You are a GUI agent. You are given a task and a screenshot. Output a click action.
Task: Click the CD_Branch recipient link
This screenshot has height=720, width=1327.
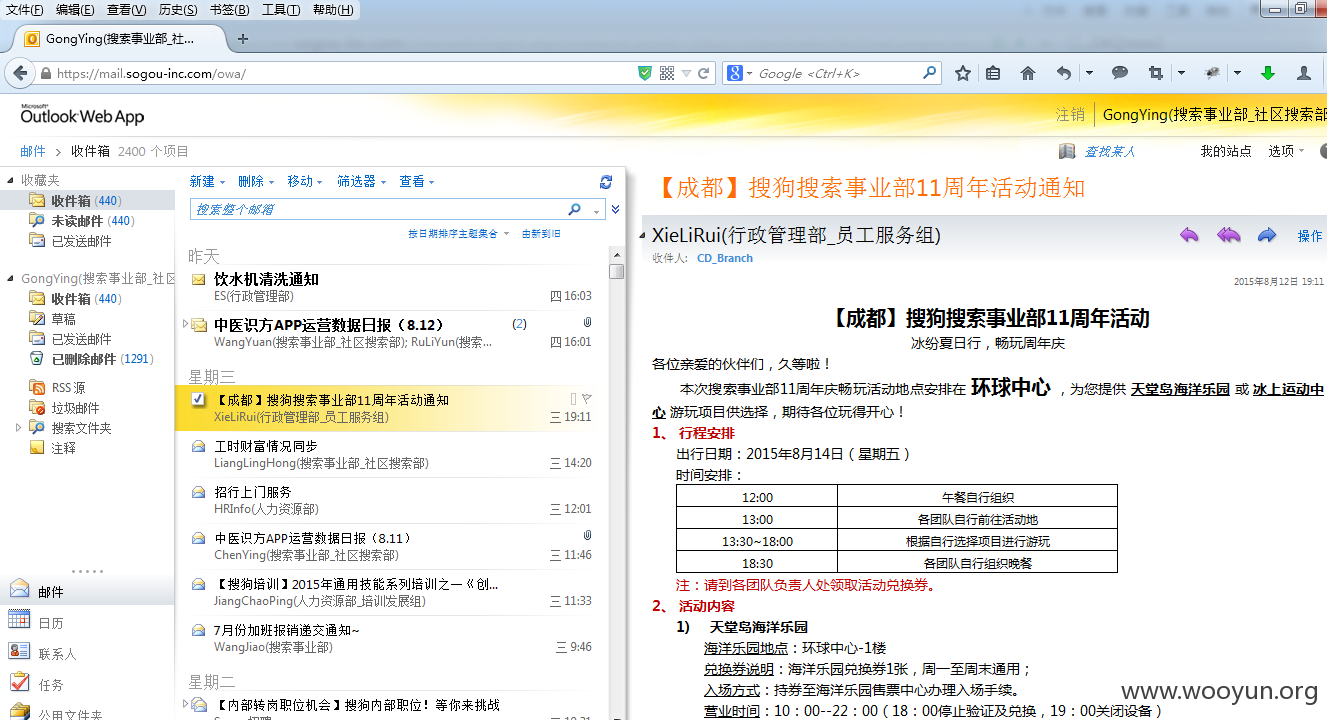725,258
